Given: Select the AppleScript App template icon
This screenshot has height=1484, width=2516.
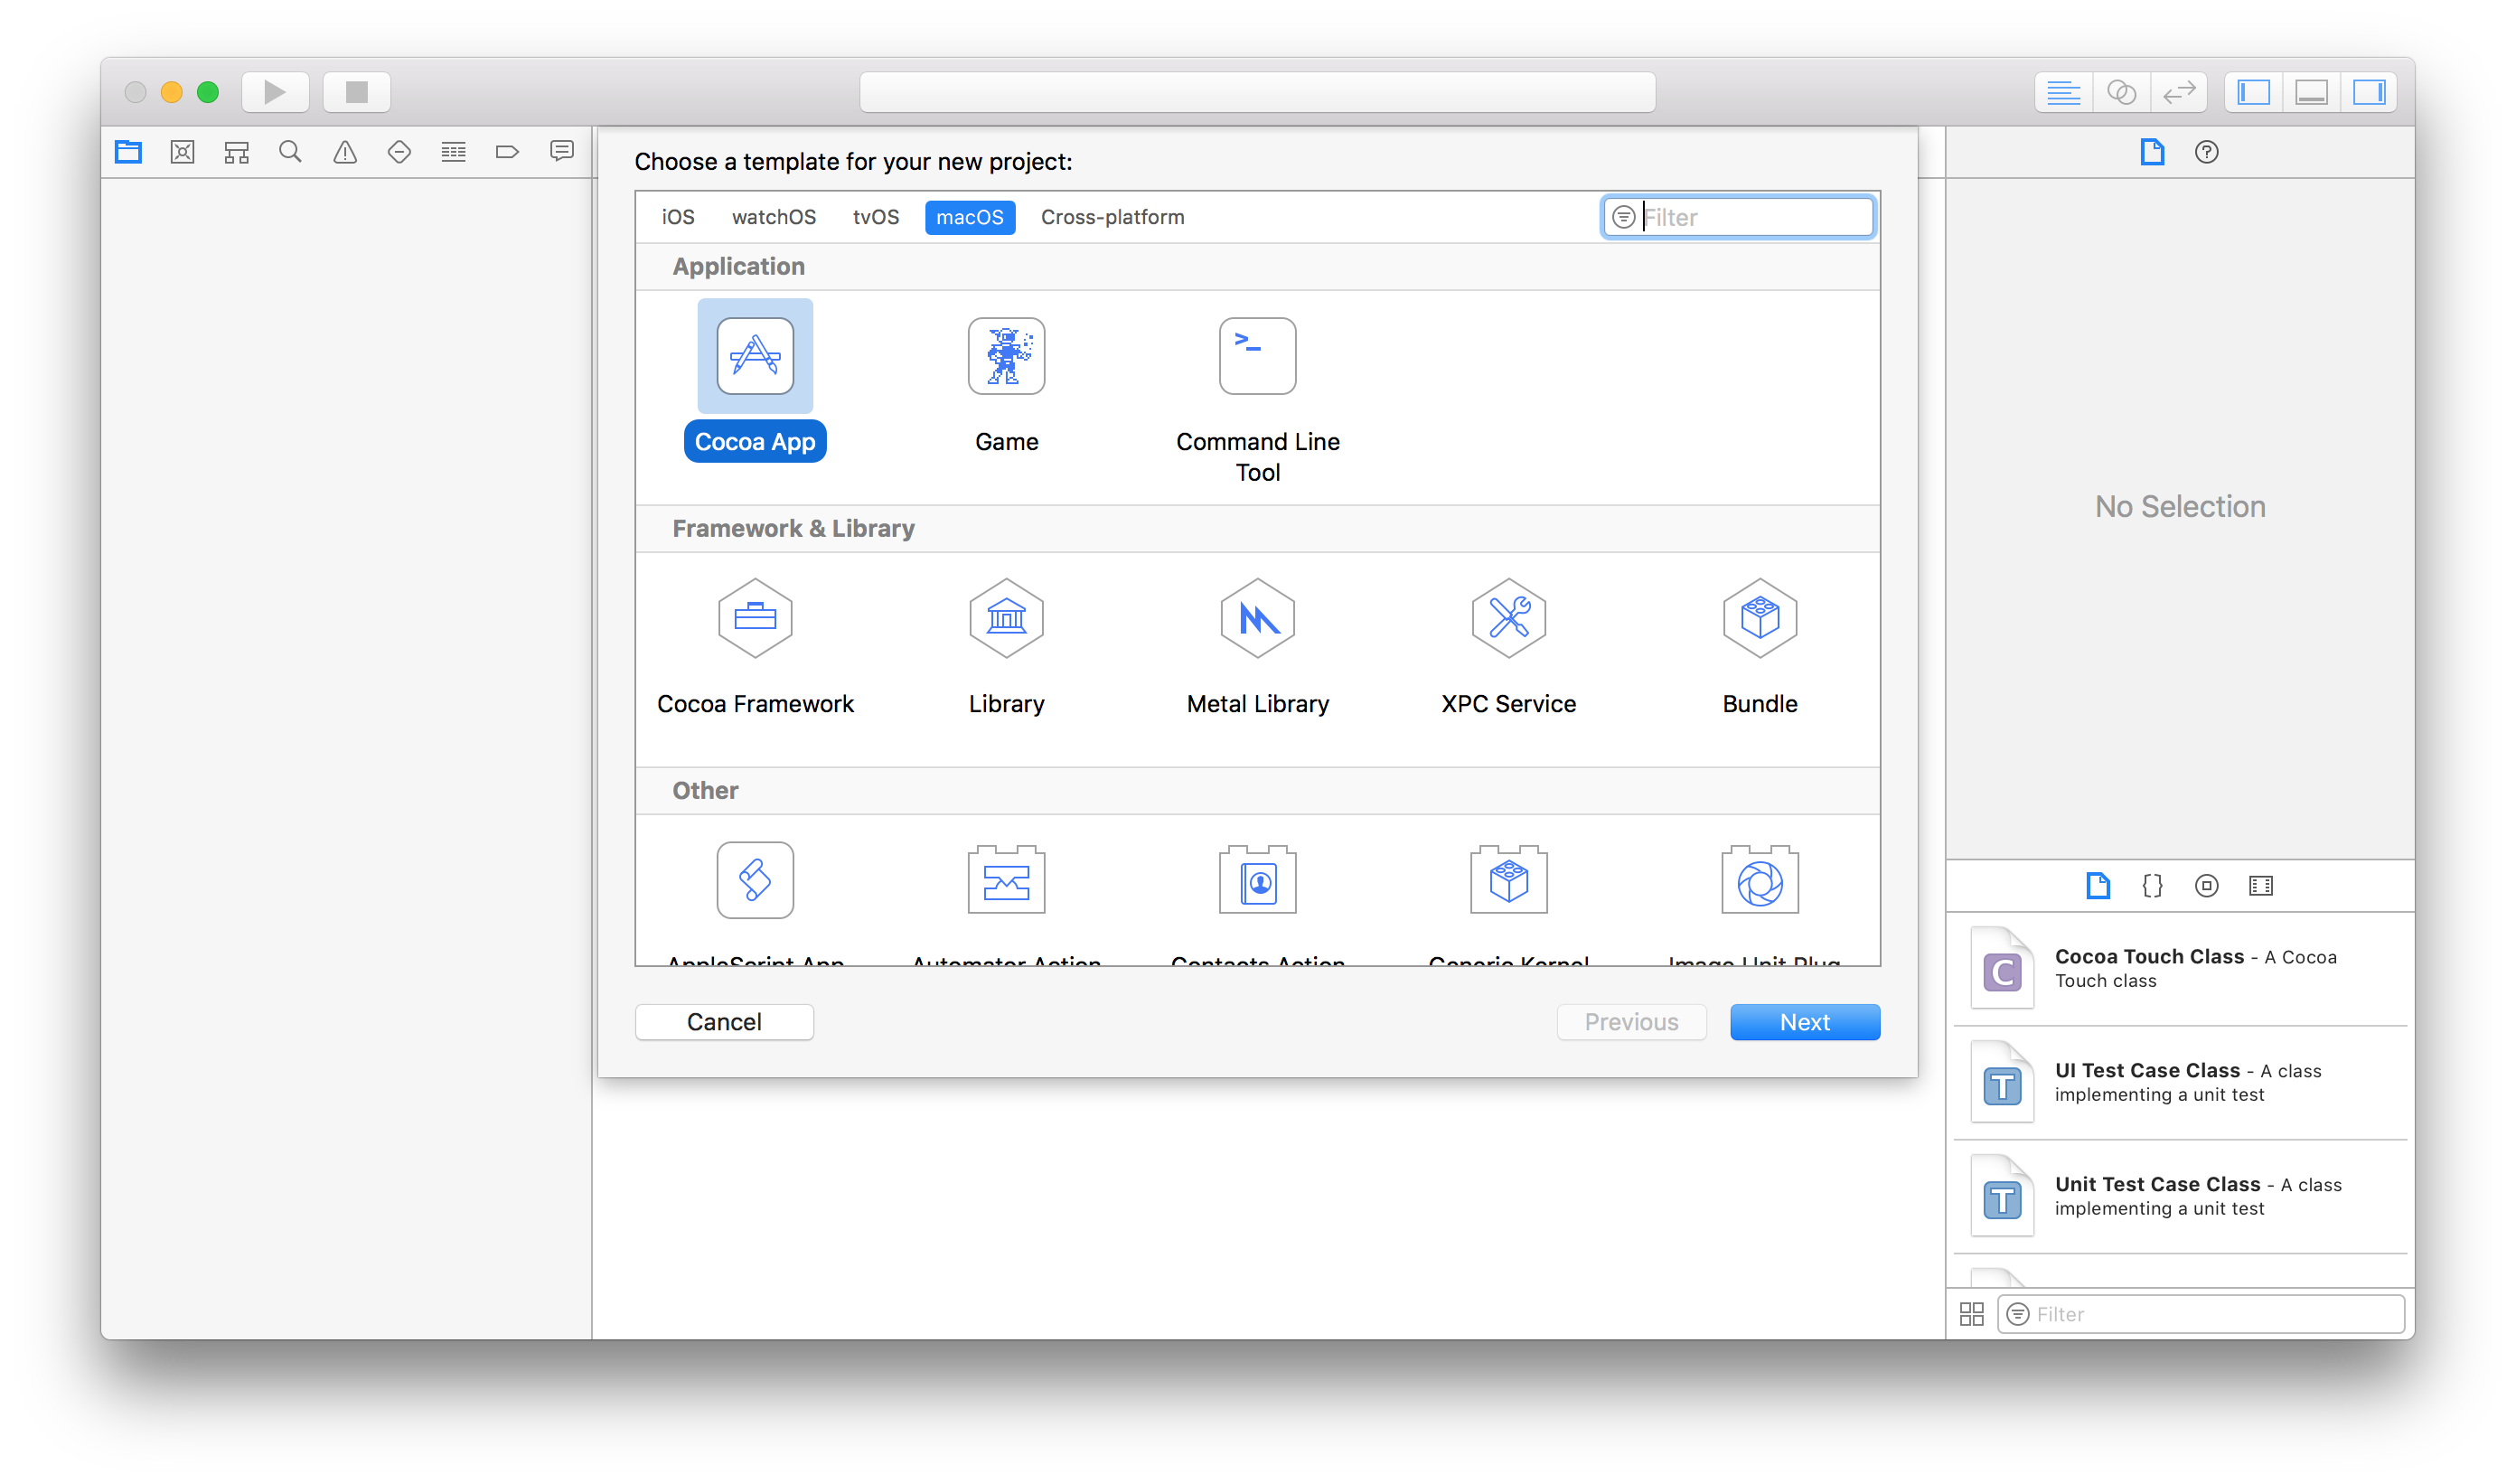Looking at the screenshot, I should (755, 880).
